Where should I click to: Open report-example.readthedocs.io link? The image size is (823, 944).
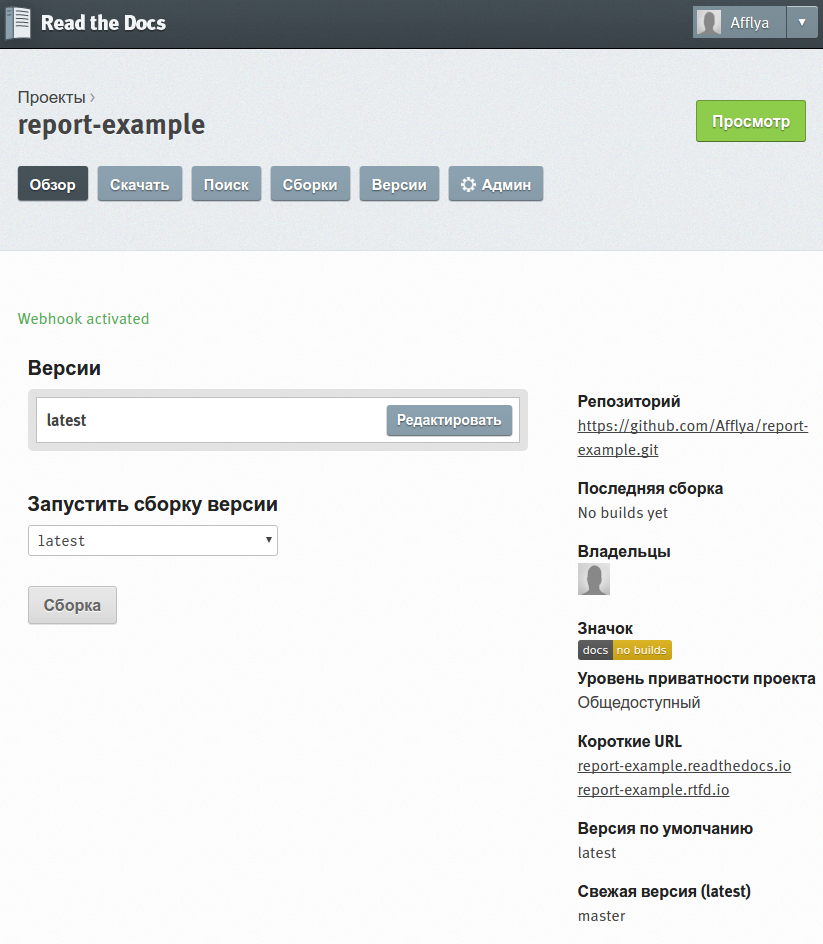coord(684,766)
